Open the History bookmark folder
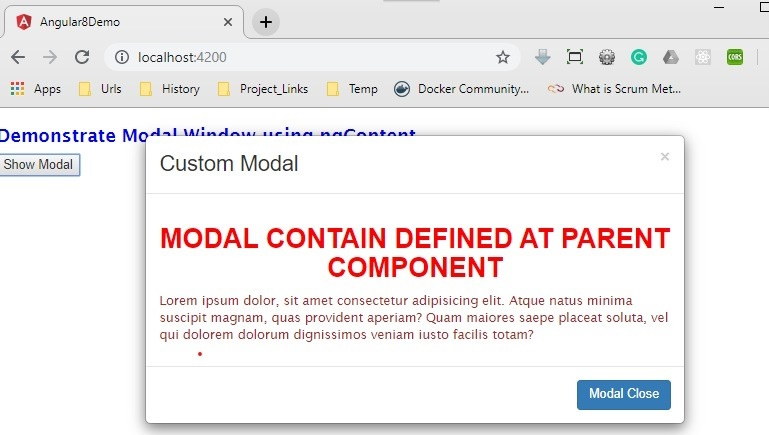 click(170, 89)
